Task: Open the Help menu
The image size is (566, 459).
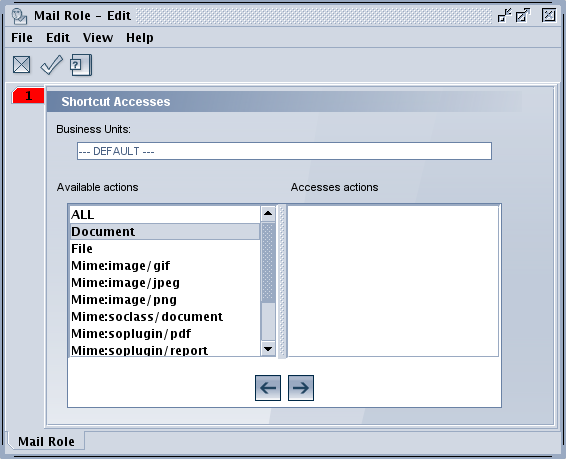Action: click(x=140, y=38)
